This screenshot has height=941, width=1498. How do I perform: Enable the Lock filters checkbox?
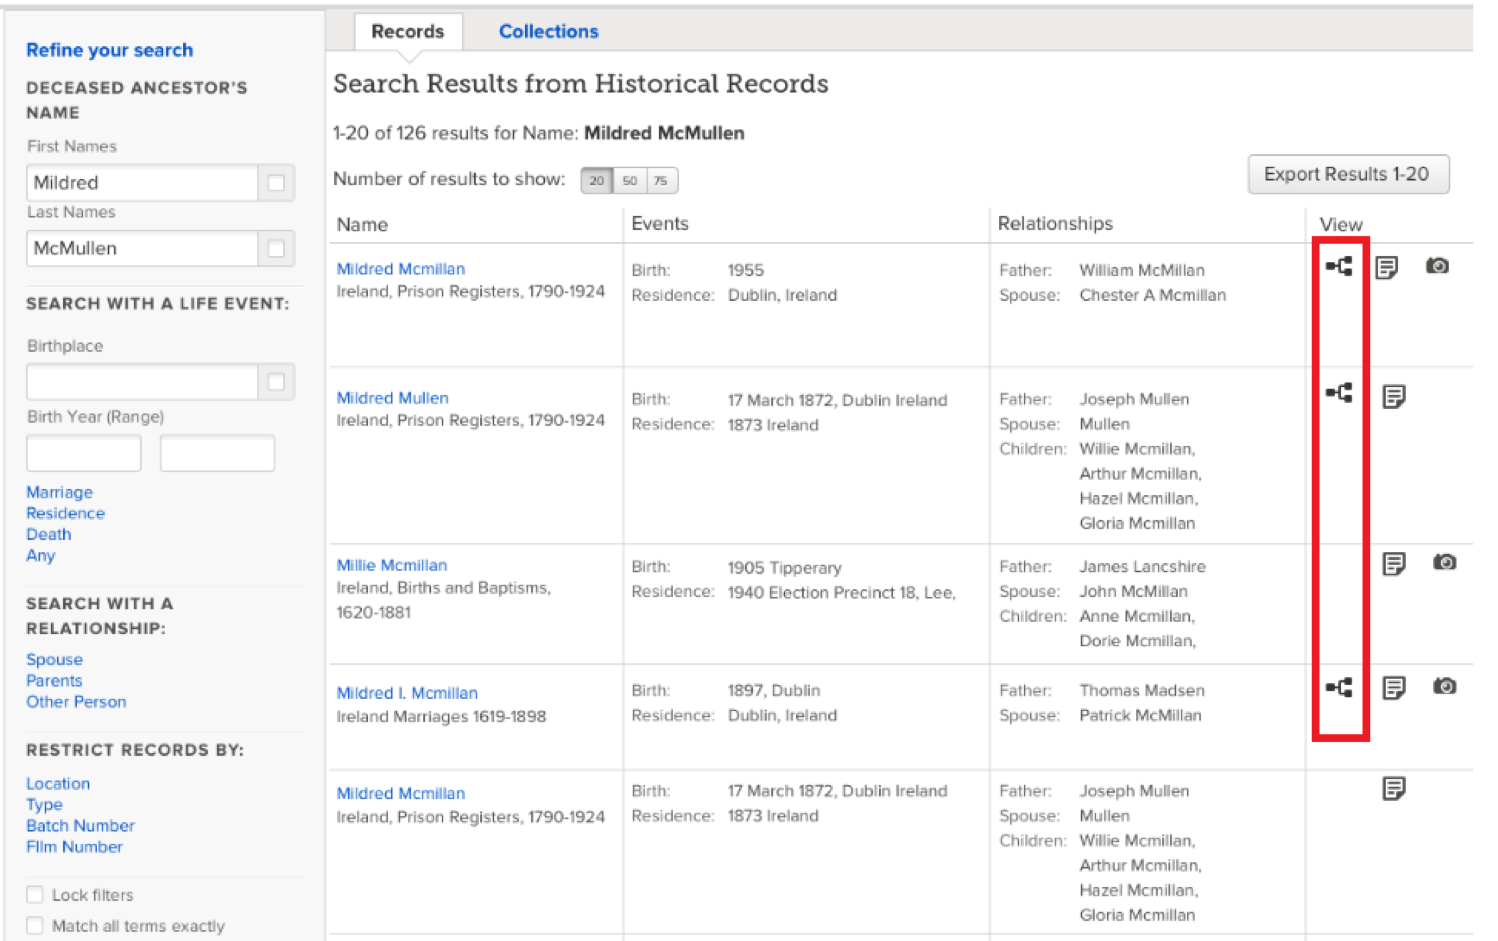35,894
